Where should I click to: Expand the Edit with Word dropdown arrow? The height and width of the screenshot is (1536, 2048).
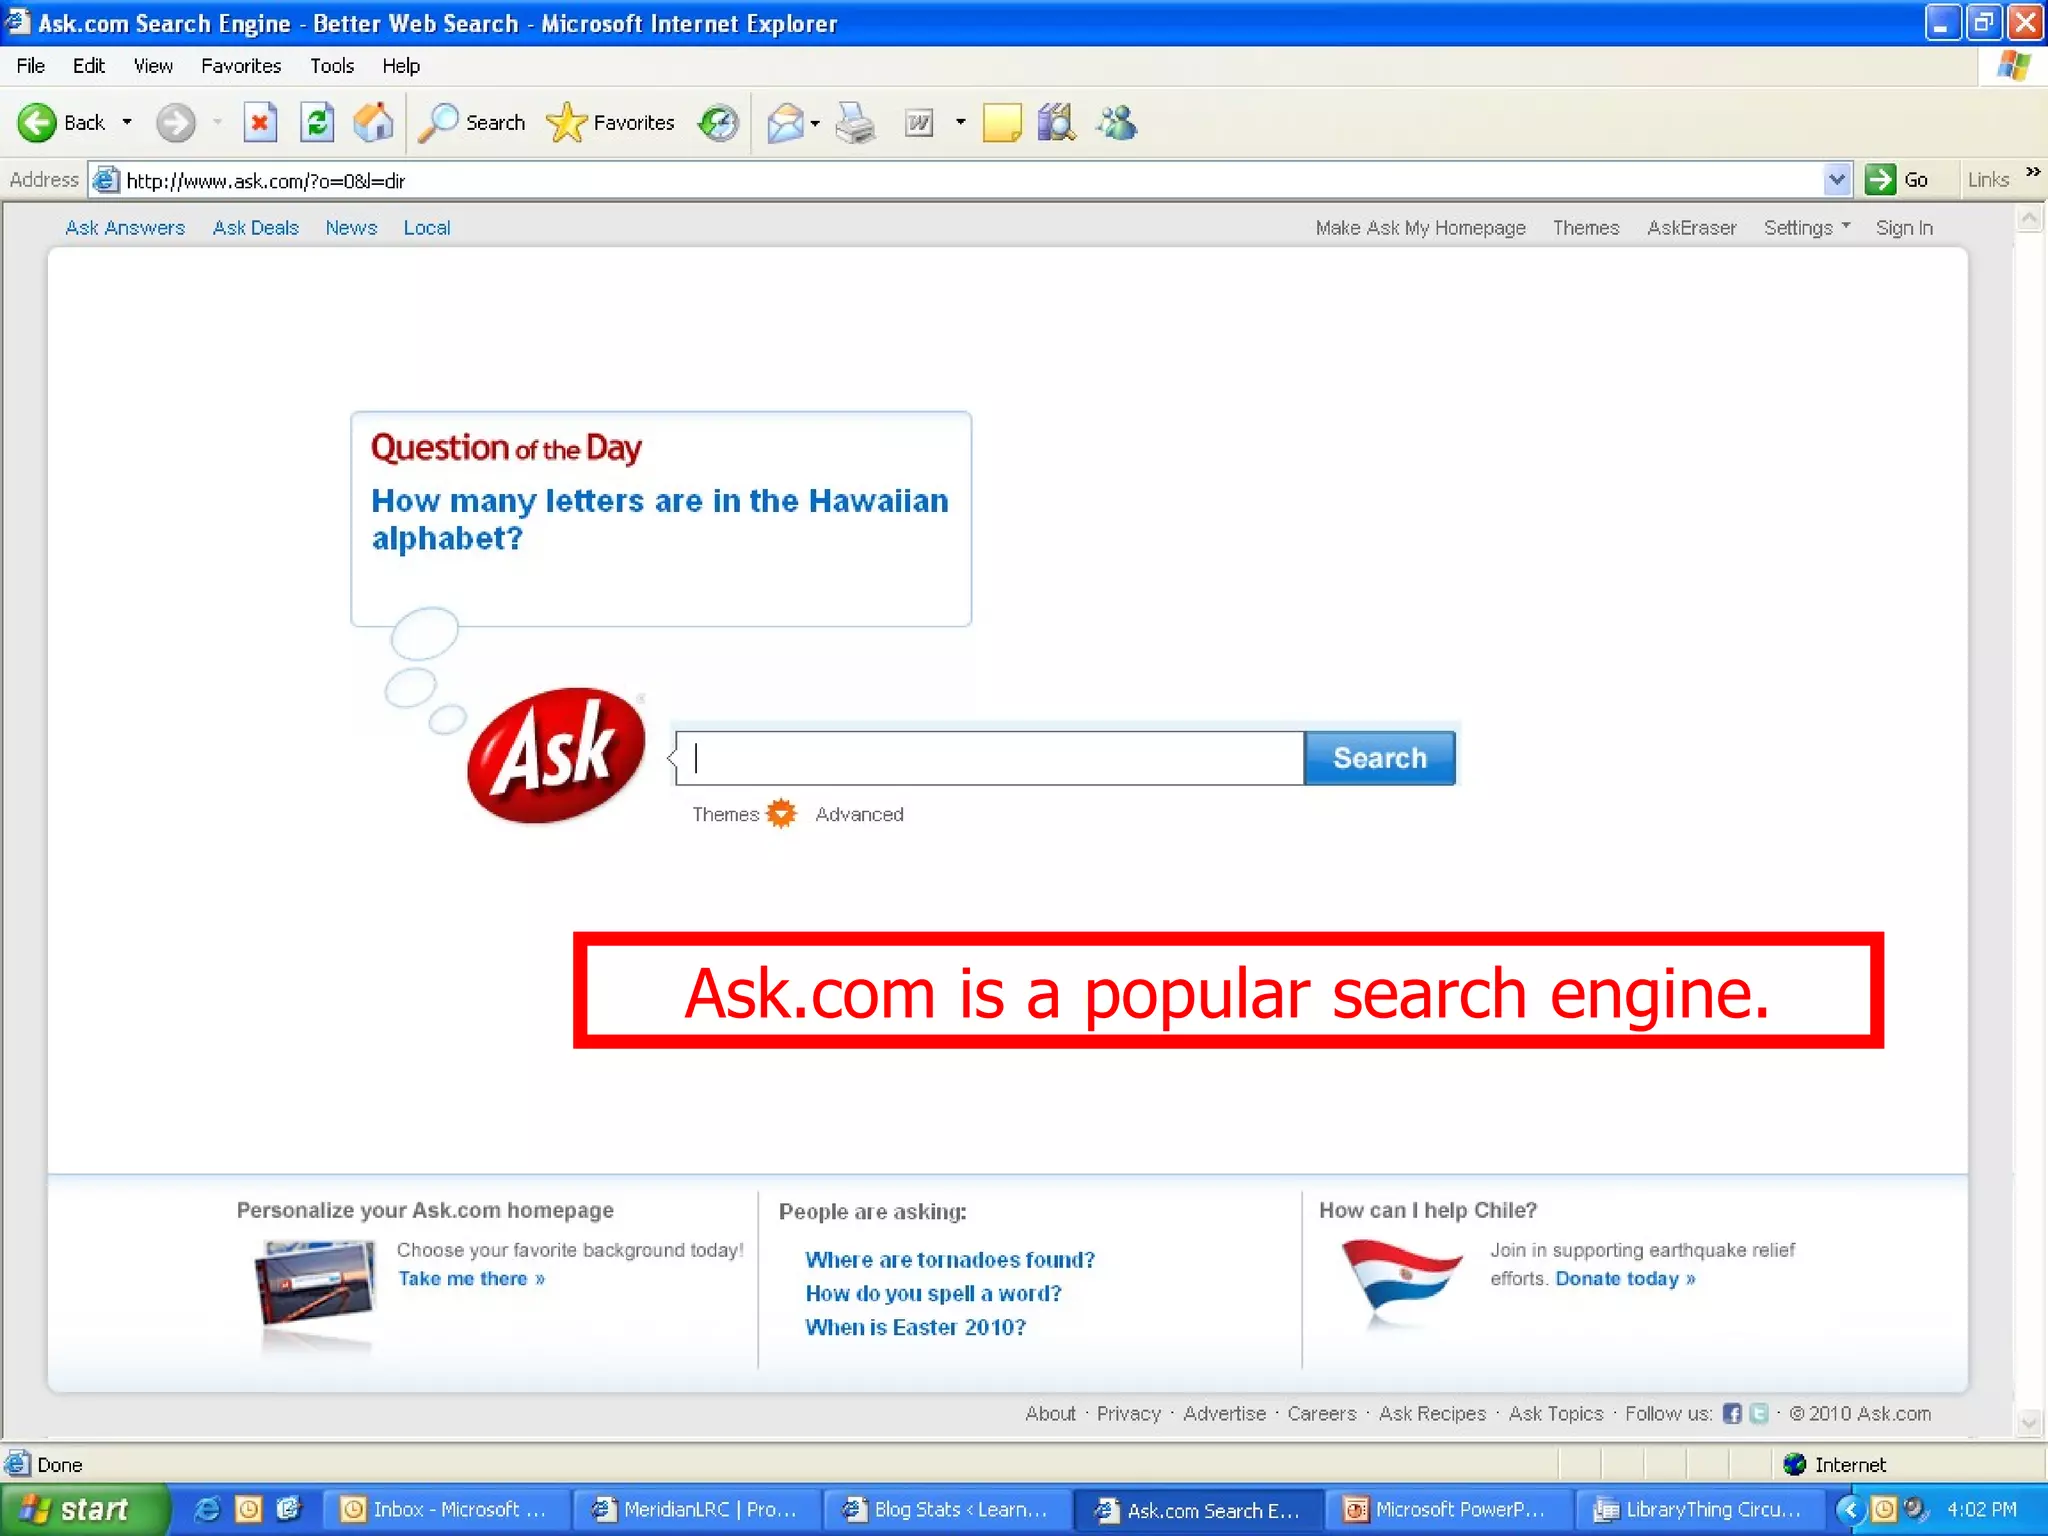click(961, 123)
